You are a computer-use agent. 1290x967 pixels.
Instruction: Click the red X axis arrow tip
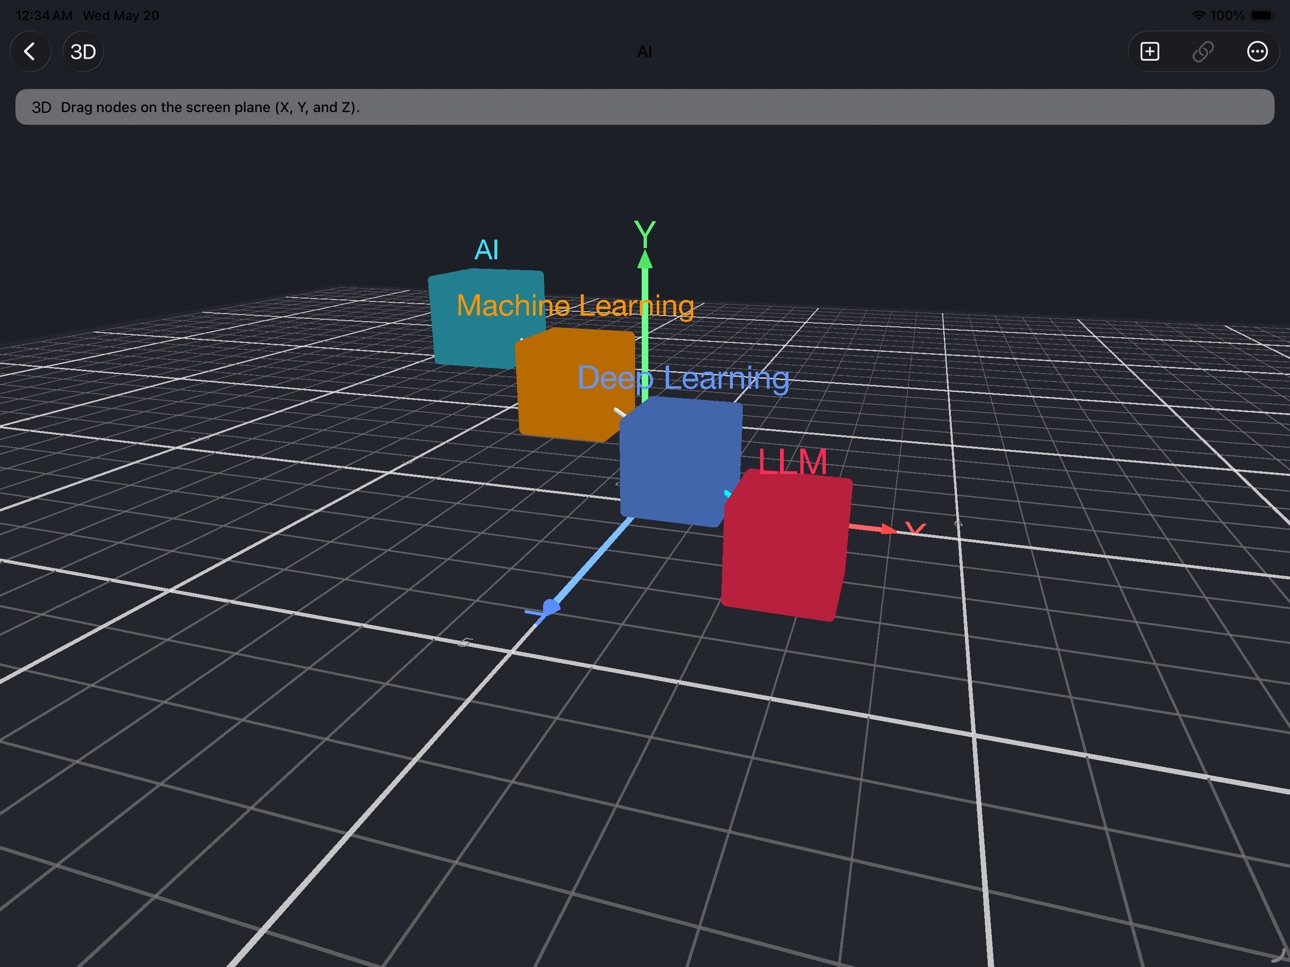888,529
